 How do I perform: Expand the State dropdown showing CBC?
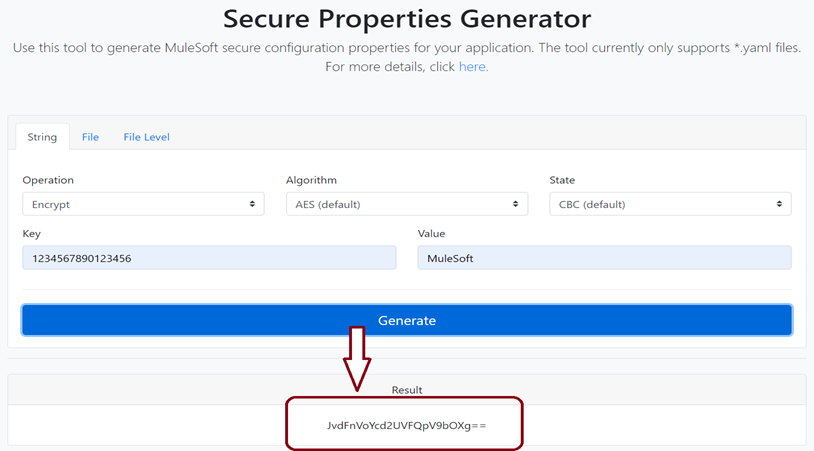tap(669, 204)
